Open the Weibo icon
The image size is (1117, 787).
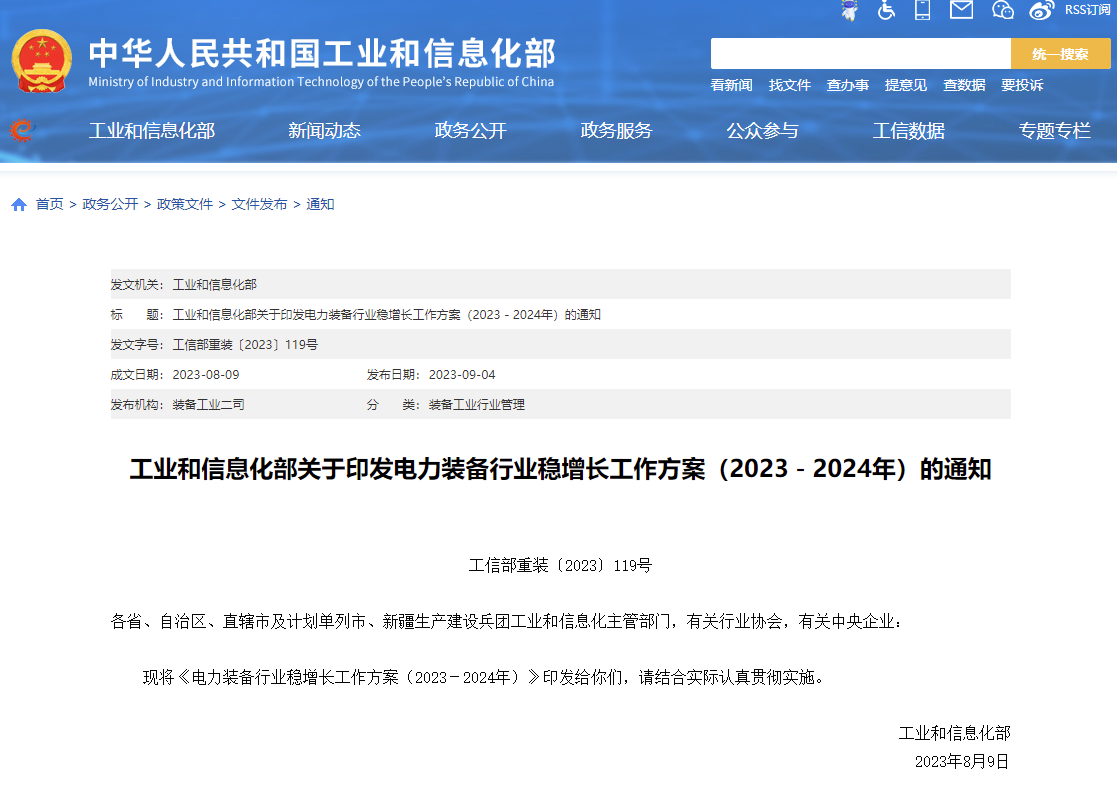tap(1041, 10)
